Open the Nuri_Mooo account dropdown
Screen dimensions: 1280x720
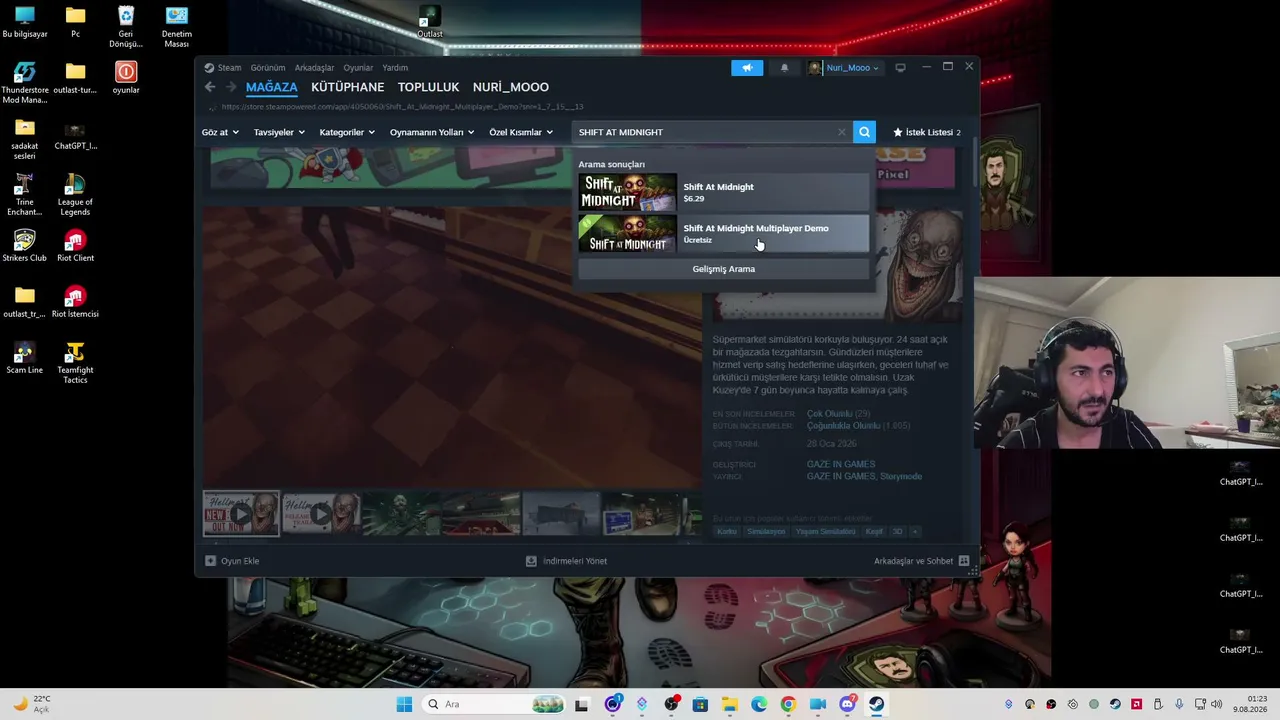coord(852,68)
